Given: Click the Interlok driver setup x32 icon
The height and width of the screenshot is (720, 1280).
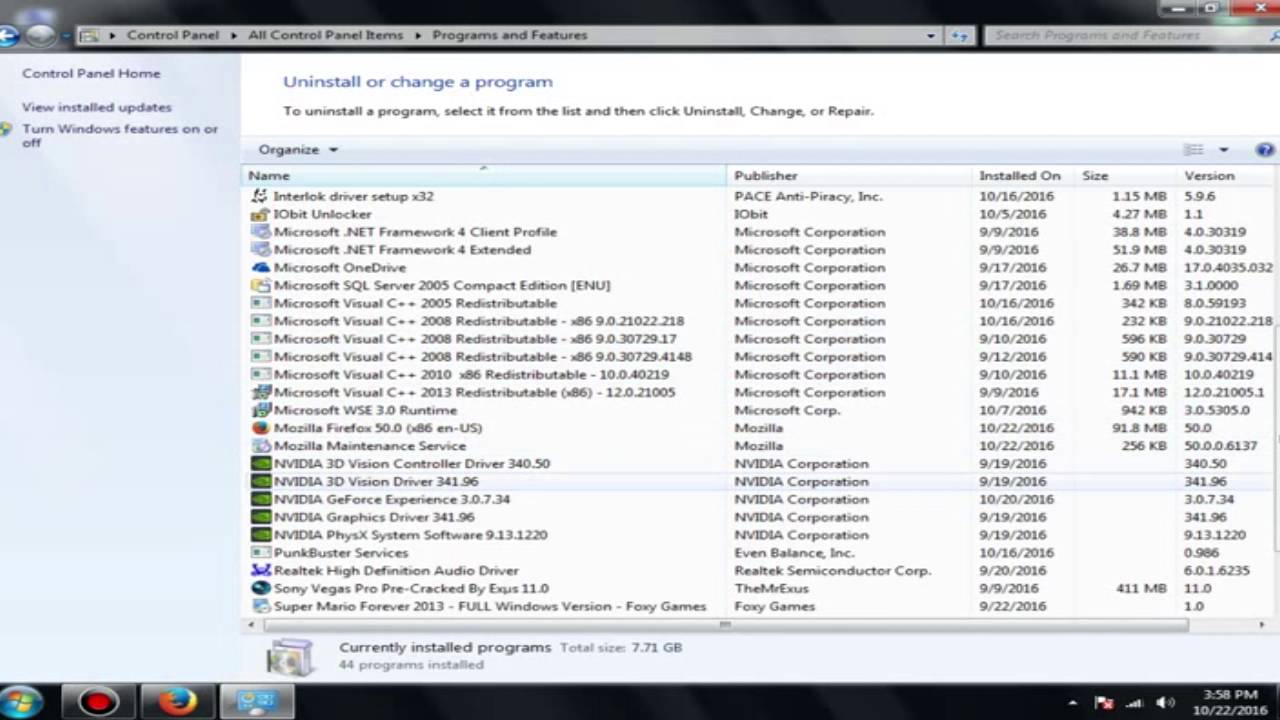Looking at the screenshot, I should click(x=260, y=196).
